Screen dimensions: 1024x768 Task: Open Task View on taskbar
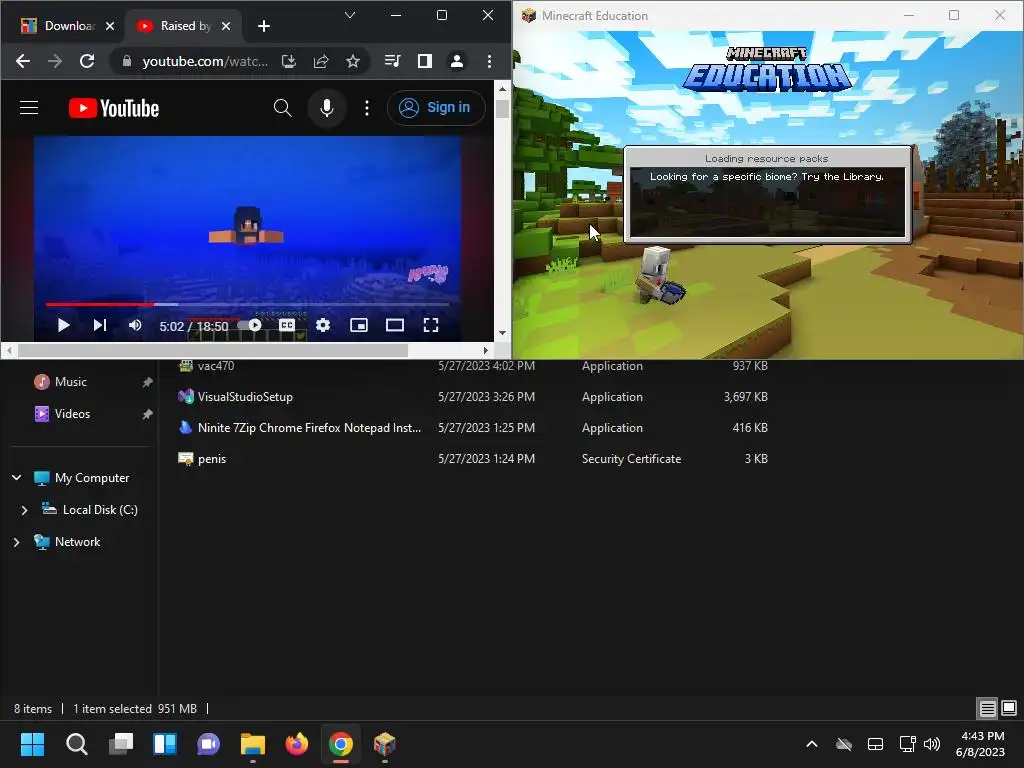(x=121, y=744)
